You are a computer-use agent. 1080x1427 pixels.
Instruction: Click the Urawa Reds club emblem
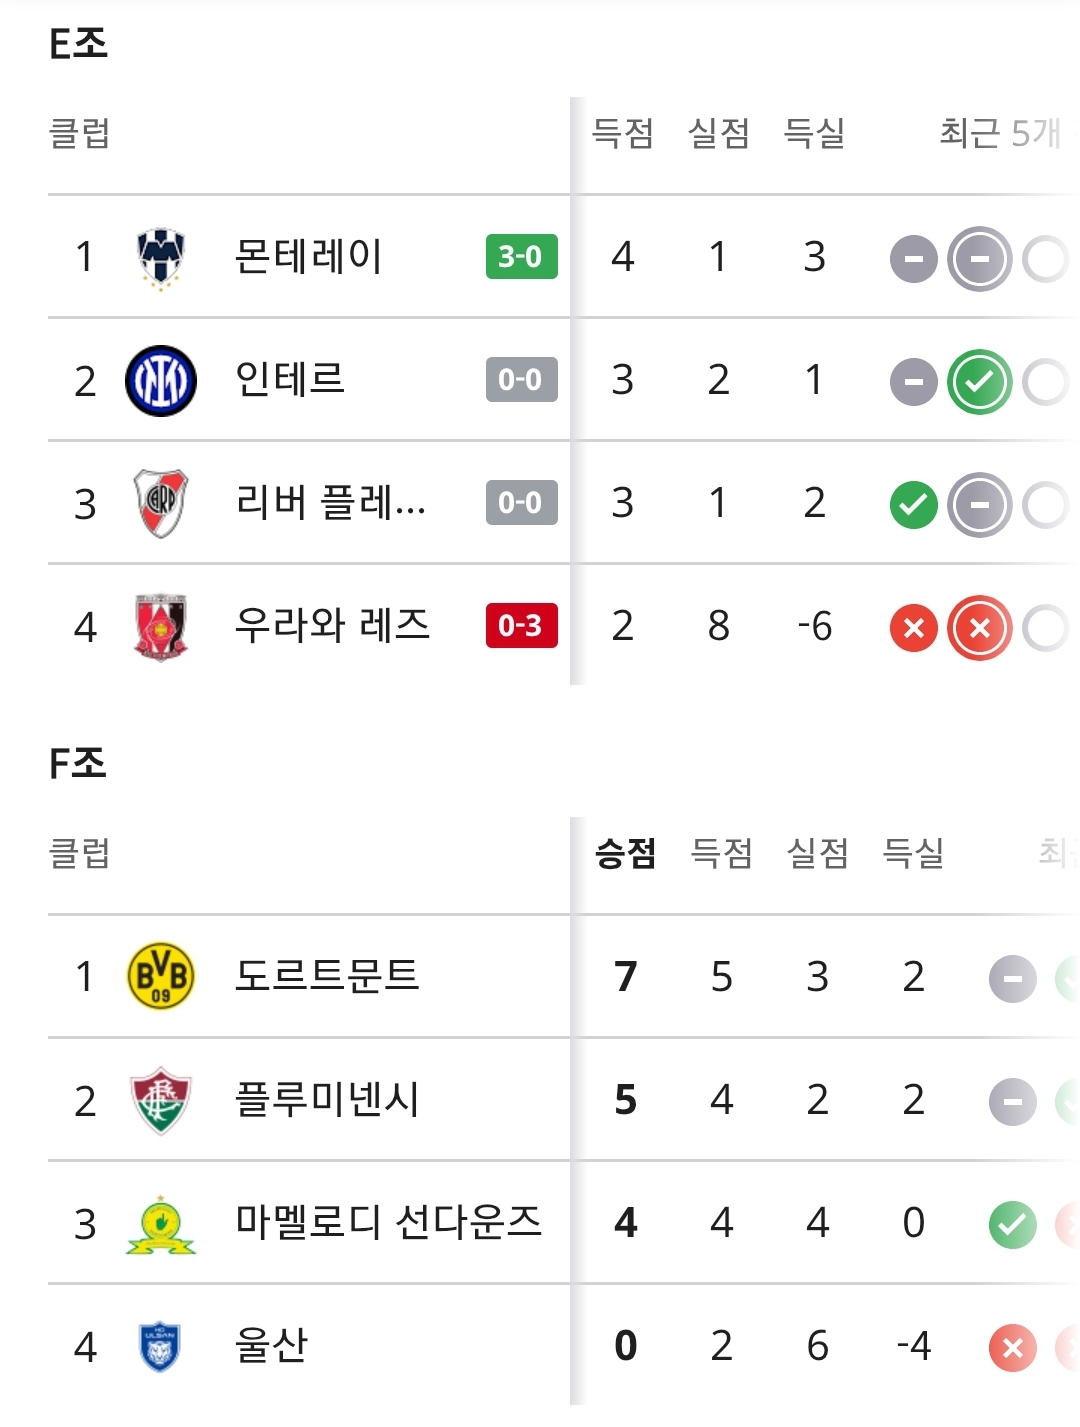point(161,627)
